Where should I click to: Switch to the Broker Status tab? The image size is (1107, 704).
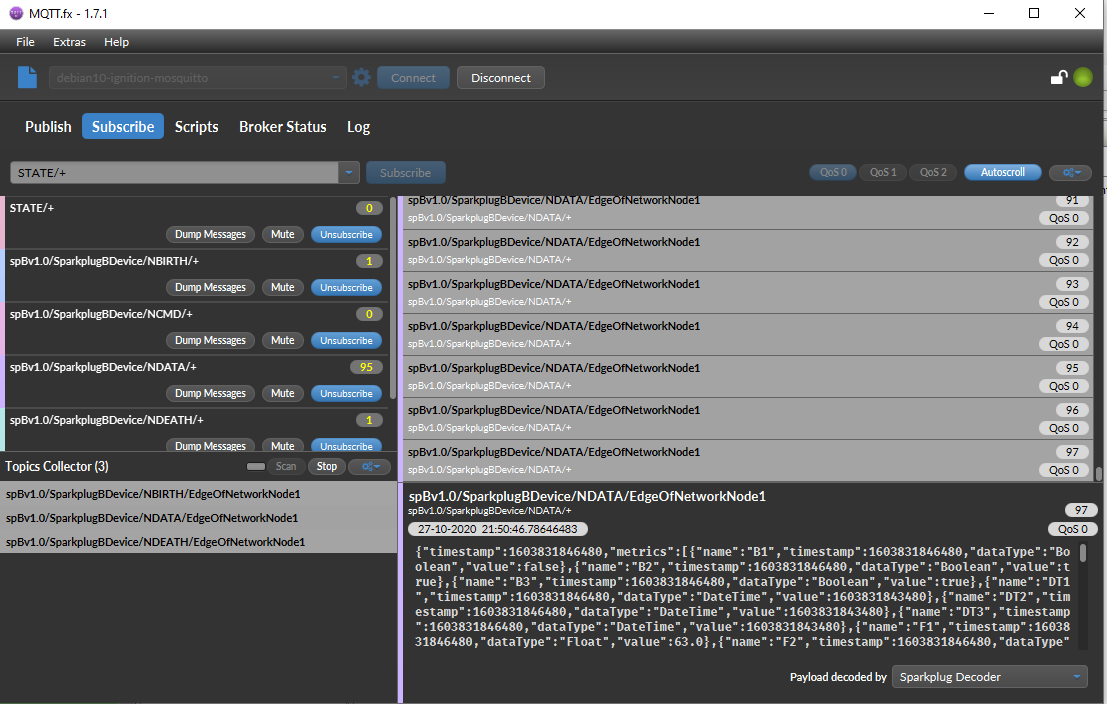[x=282, y=127]
